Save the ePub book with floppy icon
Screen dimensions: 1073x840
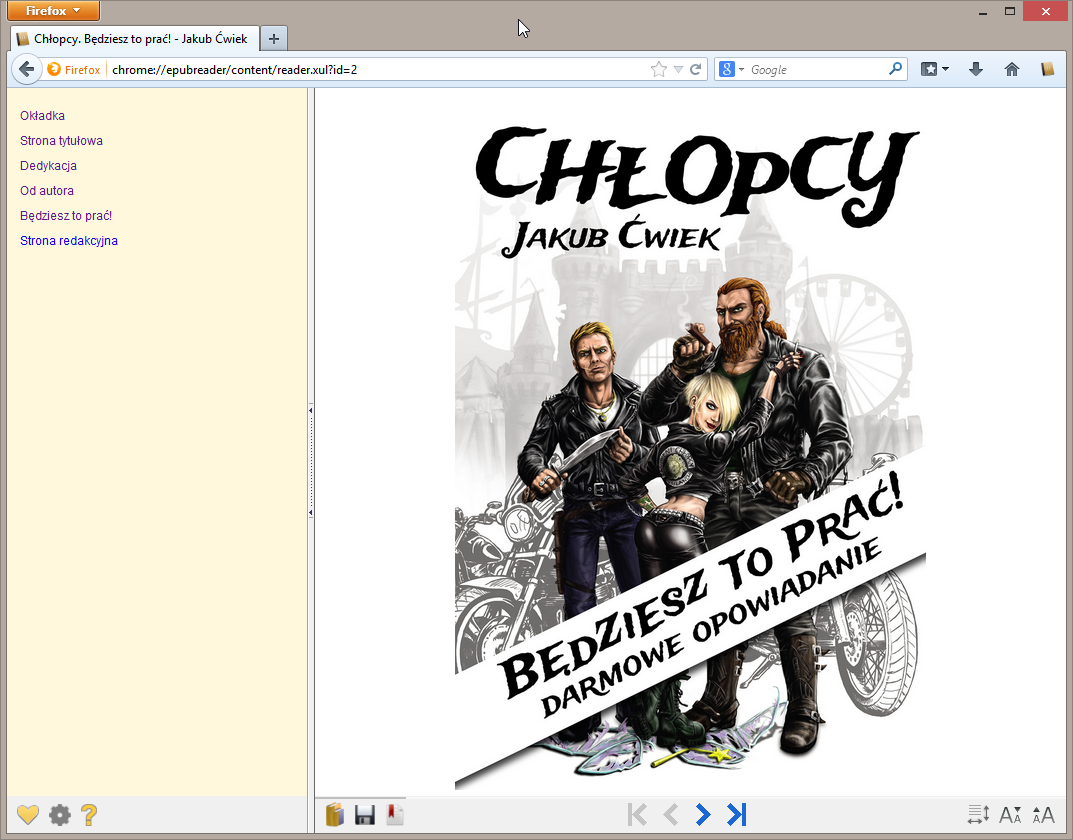click(365, 815)
